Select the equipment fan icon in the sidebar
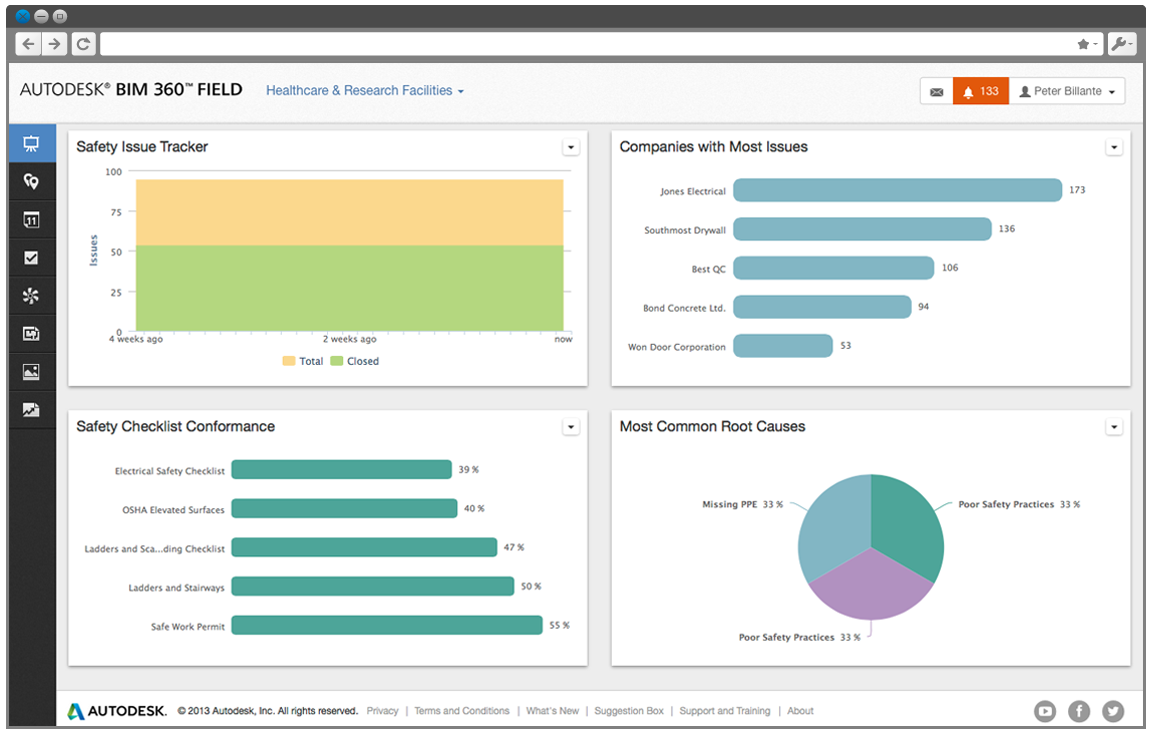 click(31, 295)
